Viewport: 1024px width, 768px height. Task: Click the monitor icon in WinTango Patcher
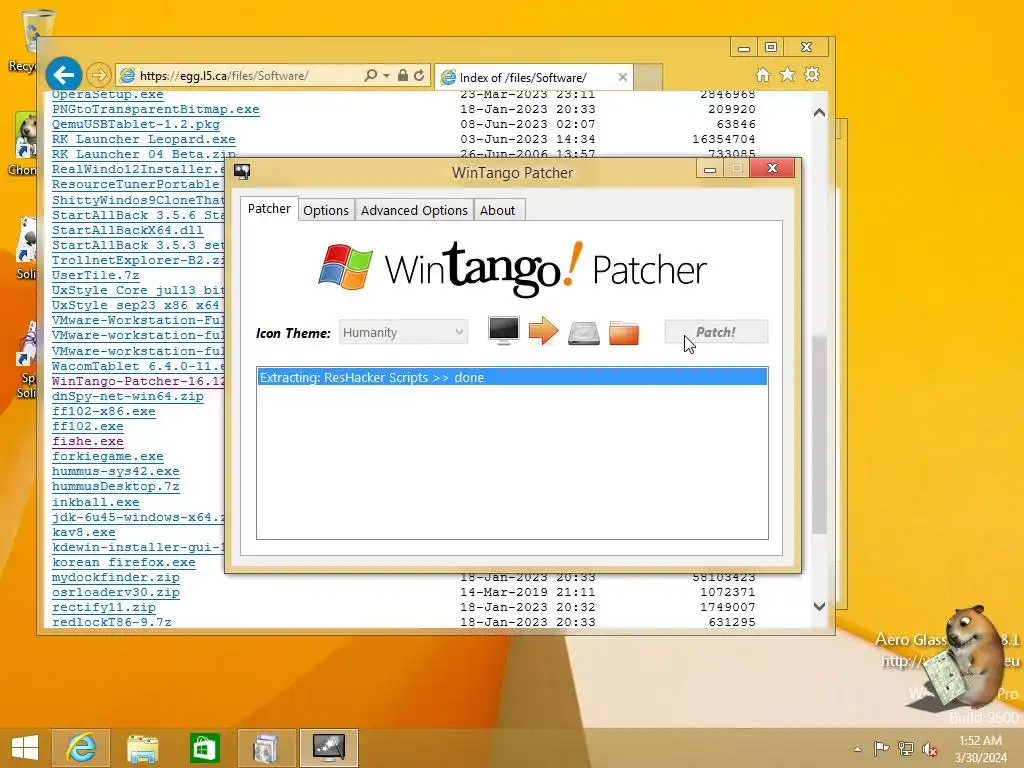tap(504, 331)
